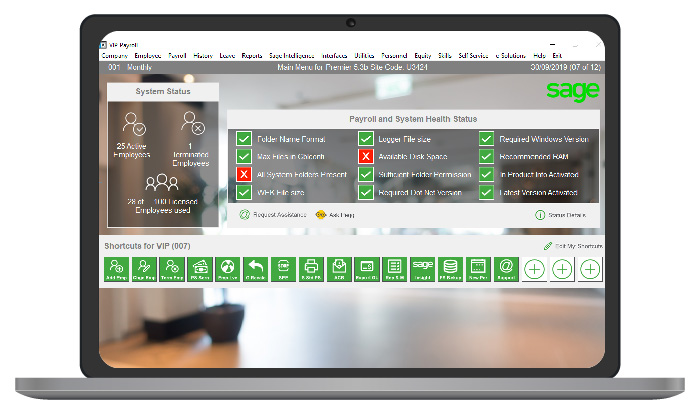Image resolution: width=700 pixels, height=414 pixels.
Task: Click the '001 Monthly' company text
Action: pos(130,67)
